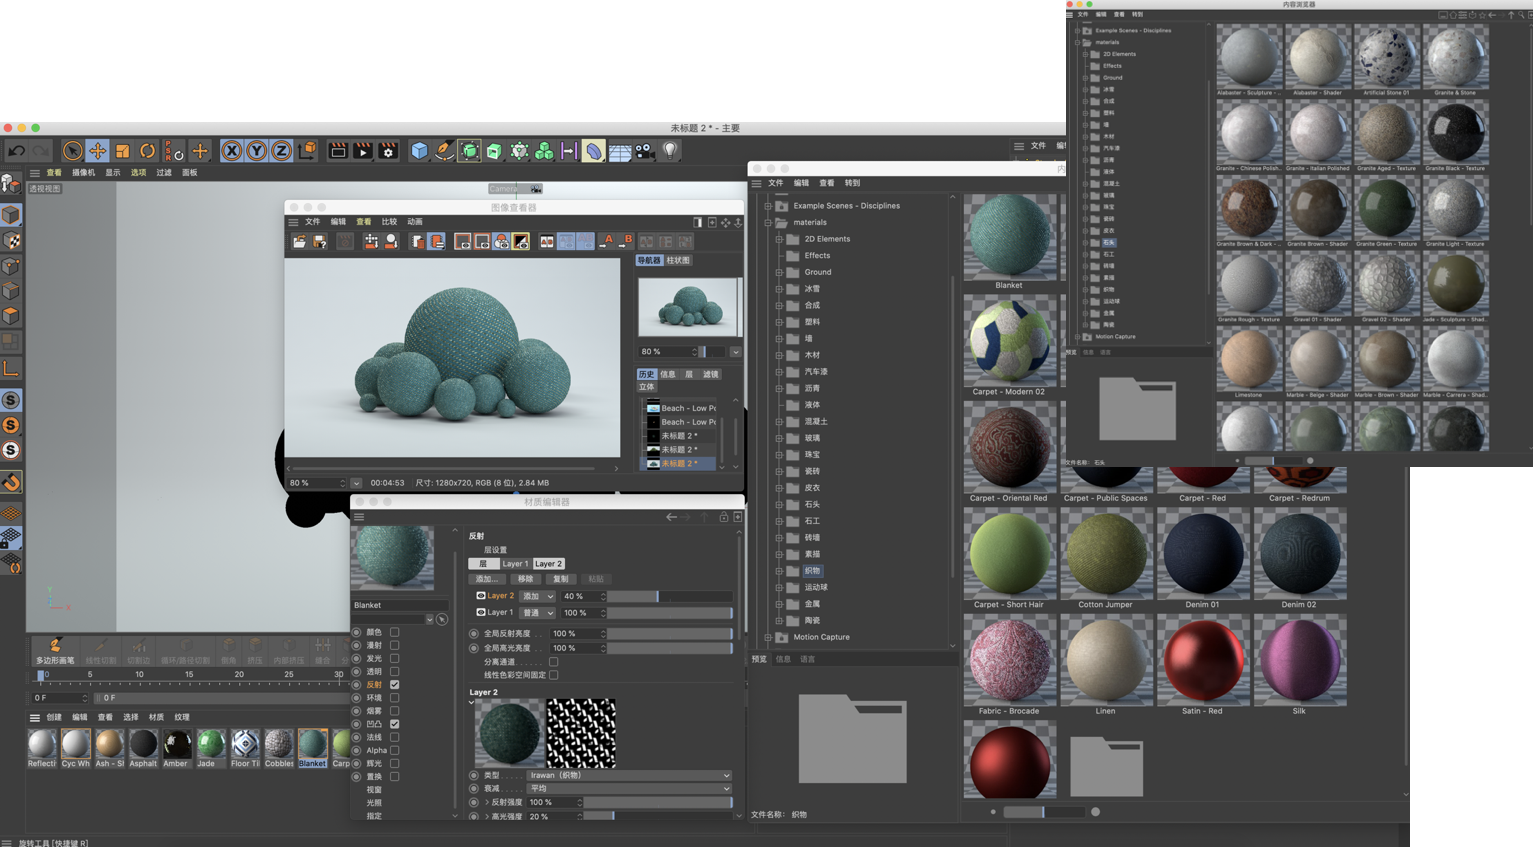Click the Floor grid icon in toolbar
1533x847 pixels.
[x=620, y=151]
